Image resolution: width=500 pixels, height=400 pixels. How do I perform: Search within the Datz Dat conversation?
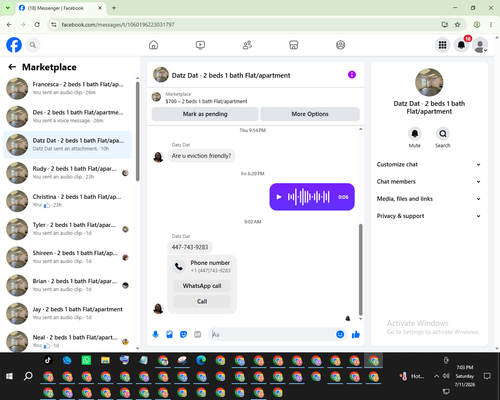point(443,134)
